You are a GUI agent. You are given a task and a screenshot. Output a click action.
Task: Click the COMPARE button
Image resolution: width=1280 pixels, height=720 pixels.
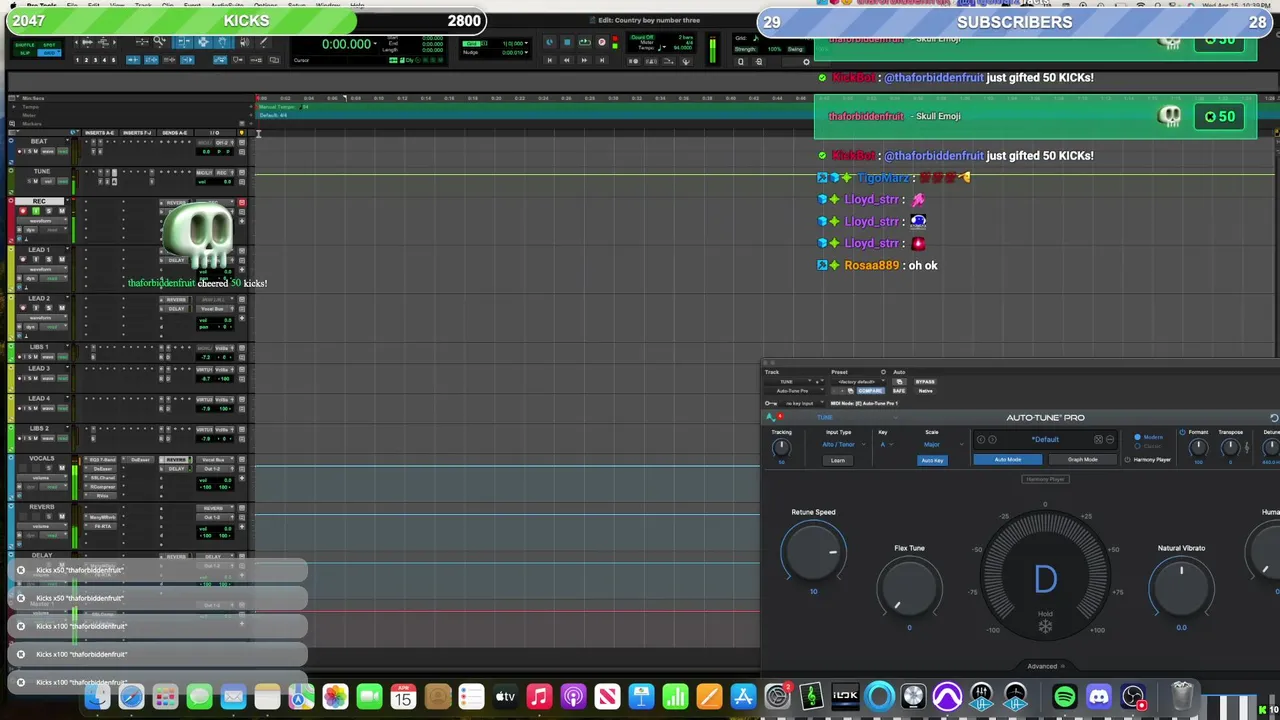[x=870, y=391]
